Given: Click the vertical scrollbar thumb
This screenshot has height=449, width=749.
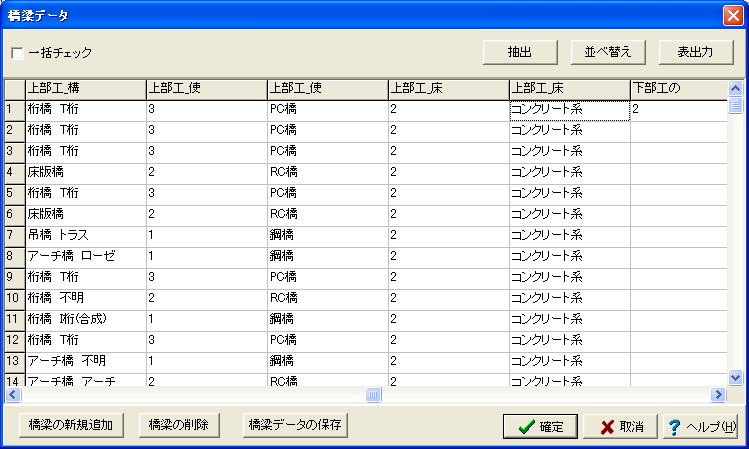Looking at the screenshot, I should 735,105.
